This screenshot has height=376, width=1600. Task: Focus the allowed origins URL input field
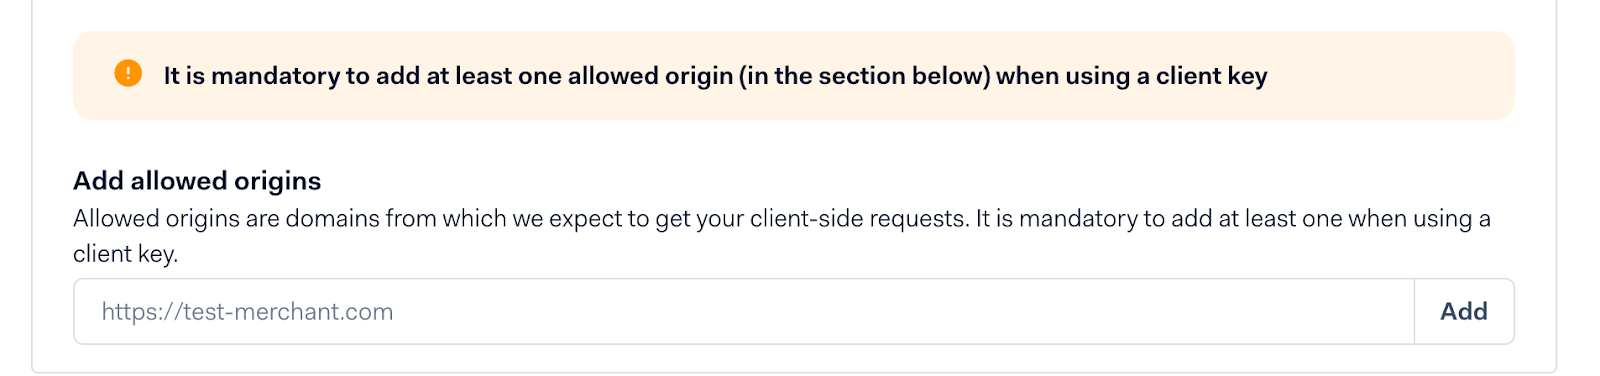click(x=744, y=312)
